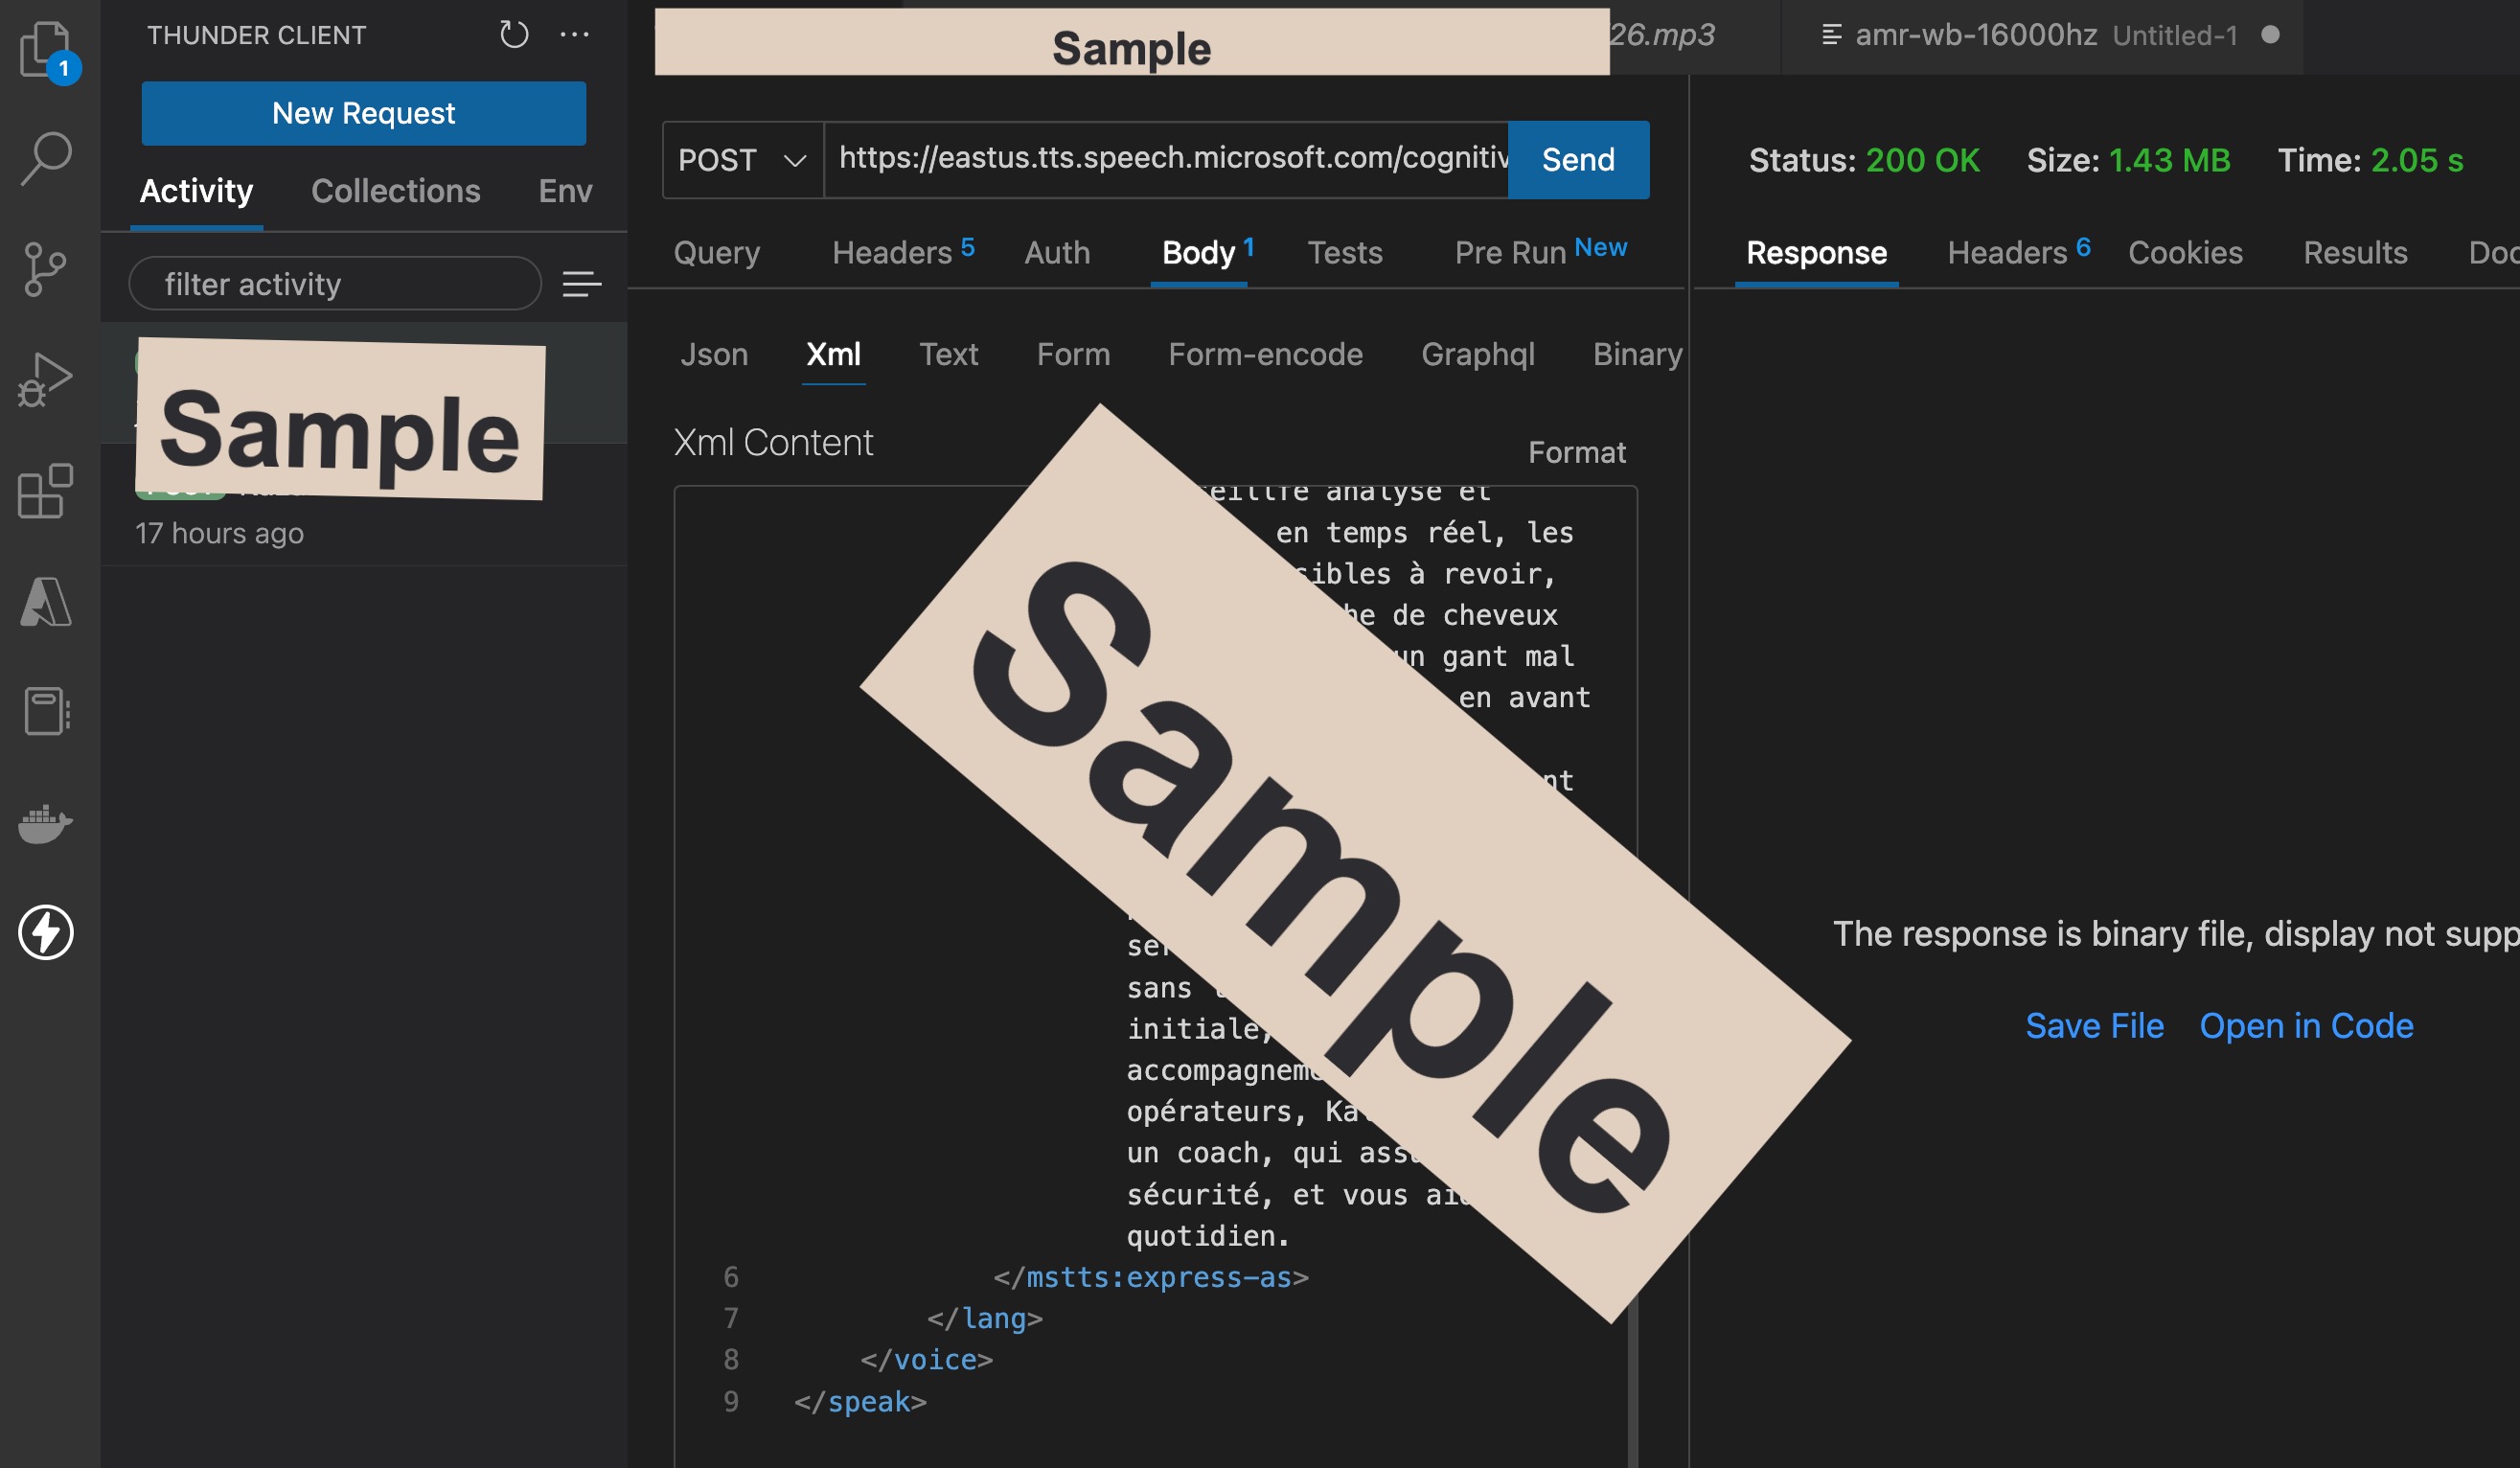Click the word 'quotidien.' in the editor

tap(1207, 1236)
